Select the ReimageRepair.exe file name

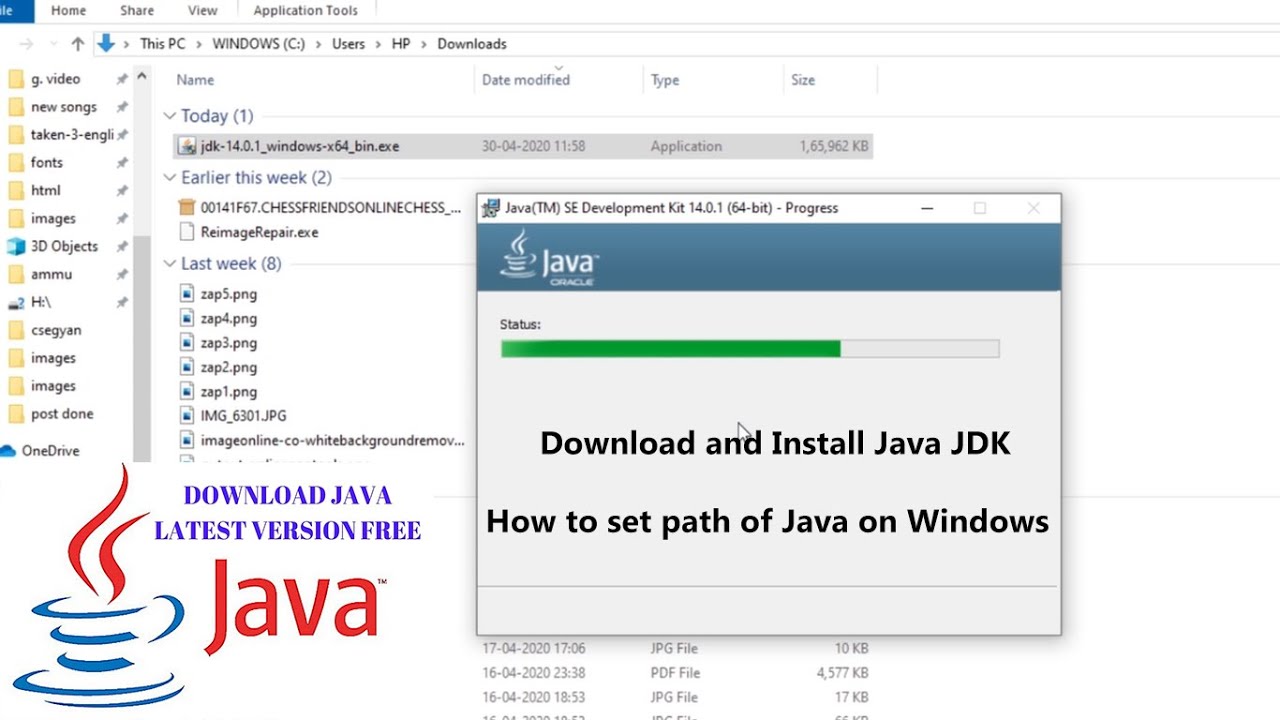click(x=259, y=232)
